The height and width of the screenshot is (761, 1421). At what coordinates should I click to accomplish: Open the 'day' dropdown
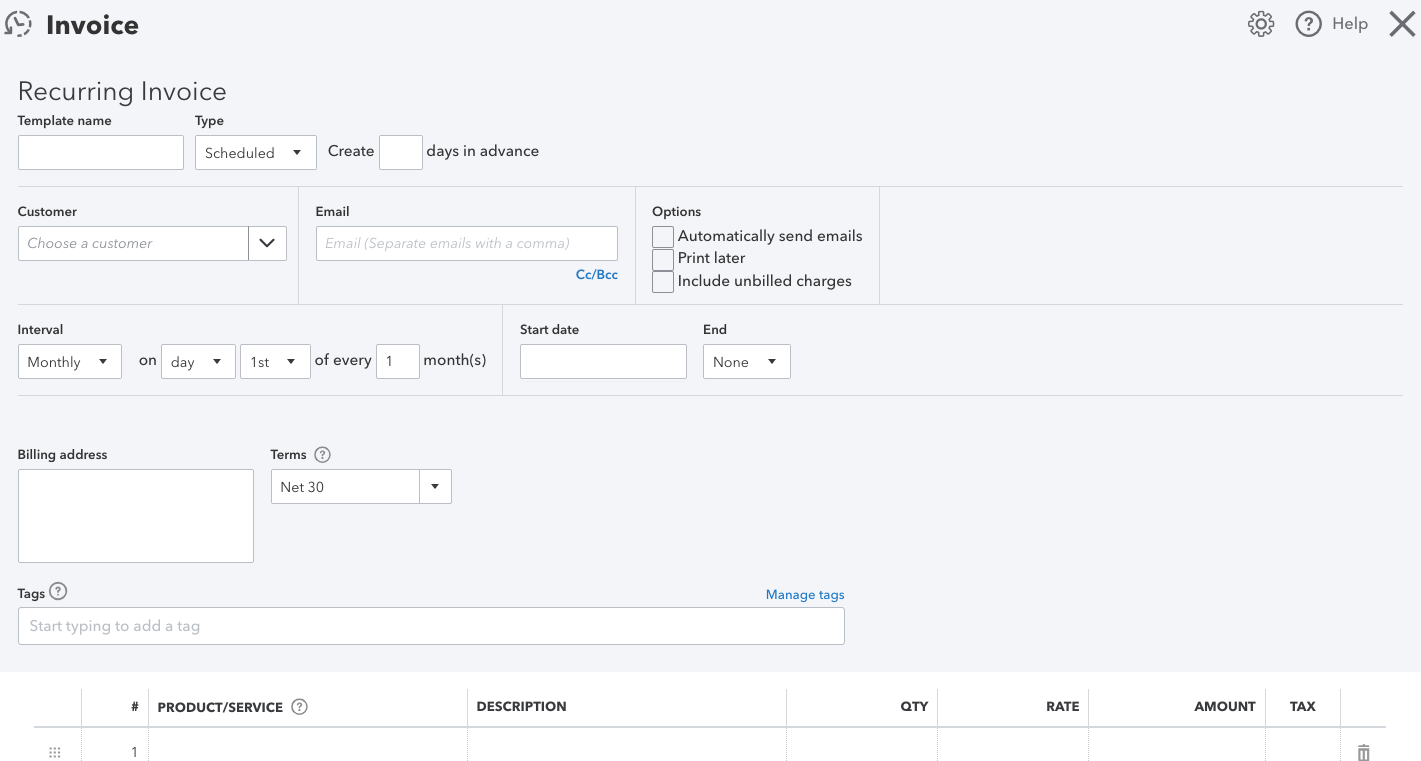point(198,361)
